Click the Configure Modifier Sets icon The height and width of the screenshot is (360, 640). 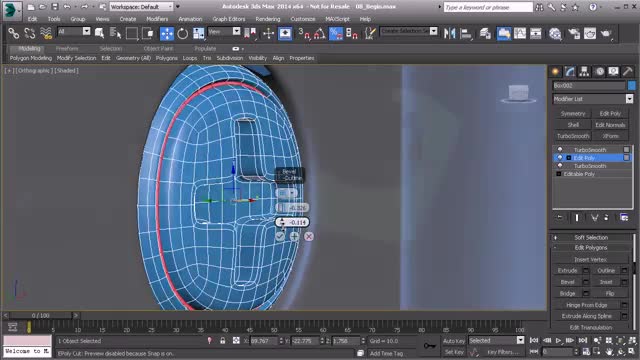pos(624,218)
